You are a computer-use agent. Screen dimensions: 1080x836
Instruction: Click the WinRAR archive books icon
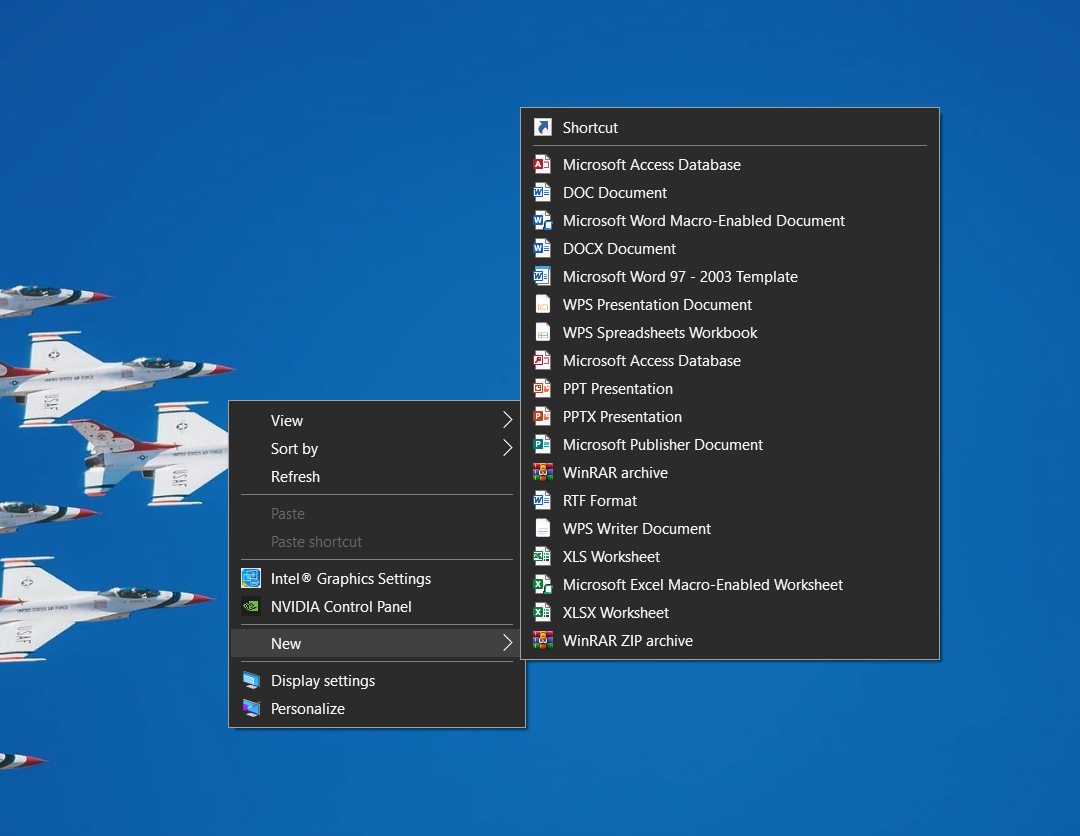click(543, 472)
